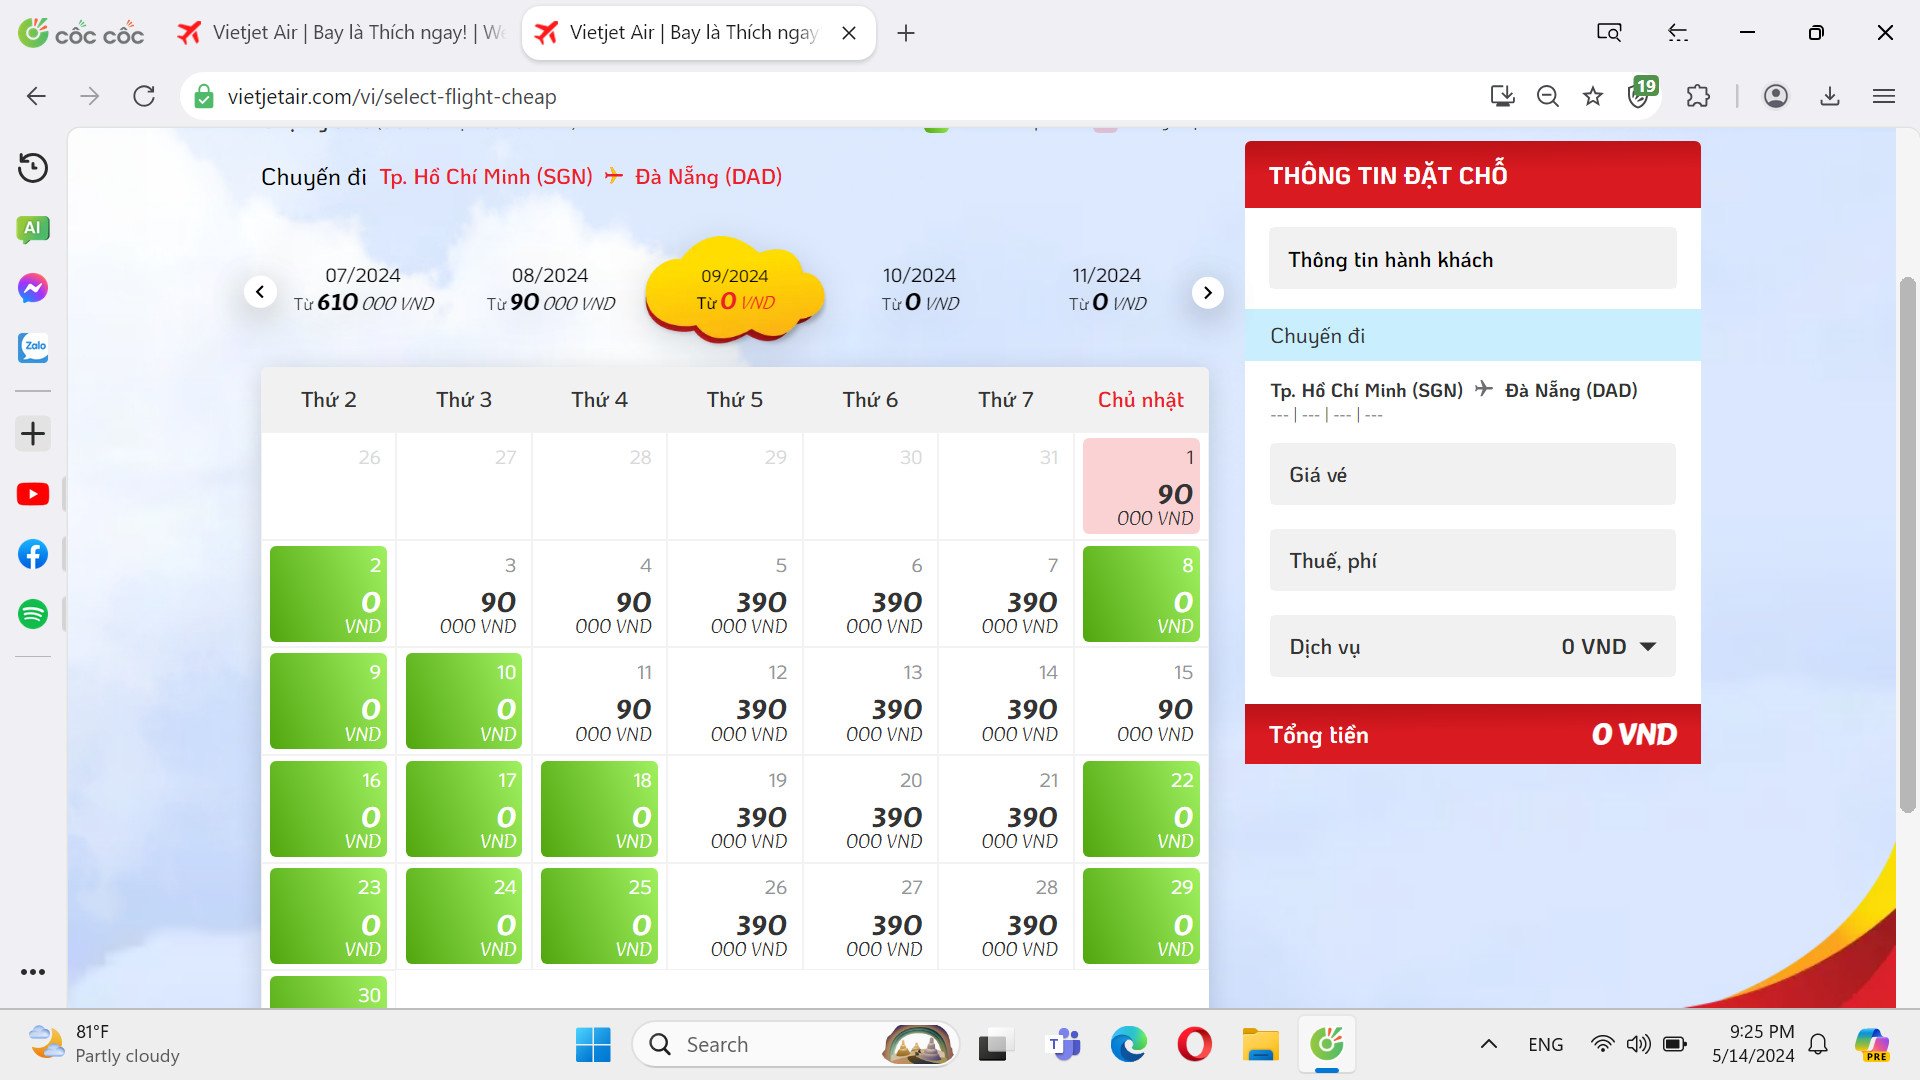Switch to the first Vietjet Air tab
The width and height of the screenshot is (1920, 1080).
(340, 33)
